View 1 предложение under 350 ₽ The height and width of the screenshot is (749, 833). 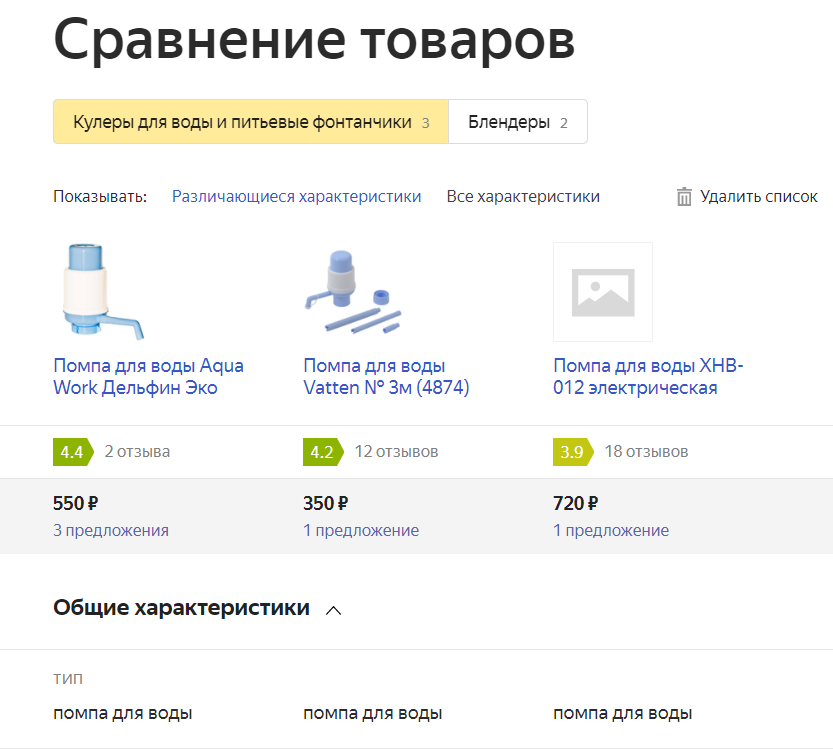tap(361, 530)
